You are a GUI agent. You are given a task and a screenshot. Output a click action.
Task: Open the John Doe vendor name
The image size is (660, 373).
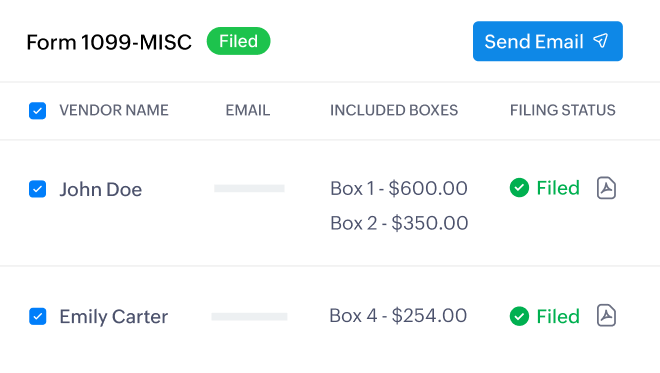(x=101, y=189)
